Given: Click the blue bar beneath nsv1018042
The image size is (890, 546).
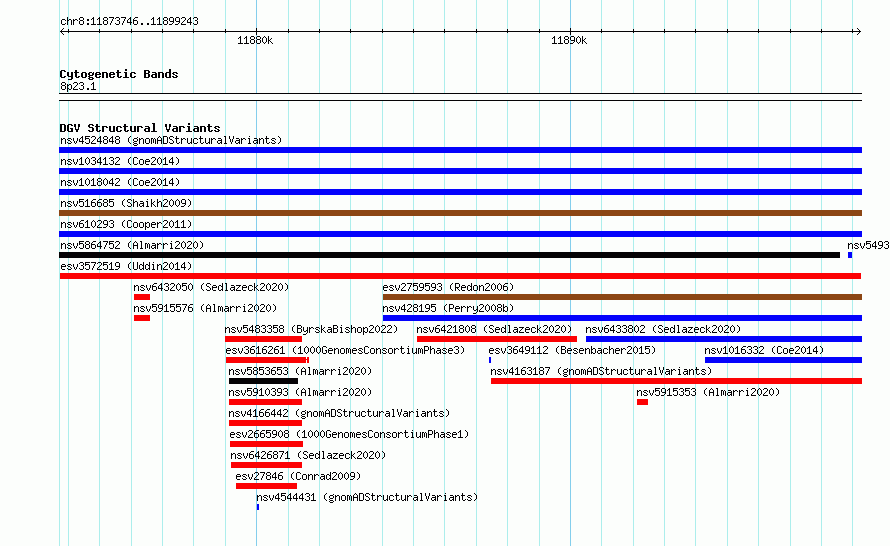Looking at the screenshot, I should [x=460, y=192].
